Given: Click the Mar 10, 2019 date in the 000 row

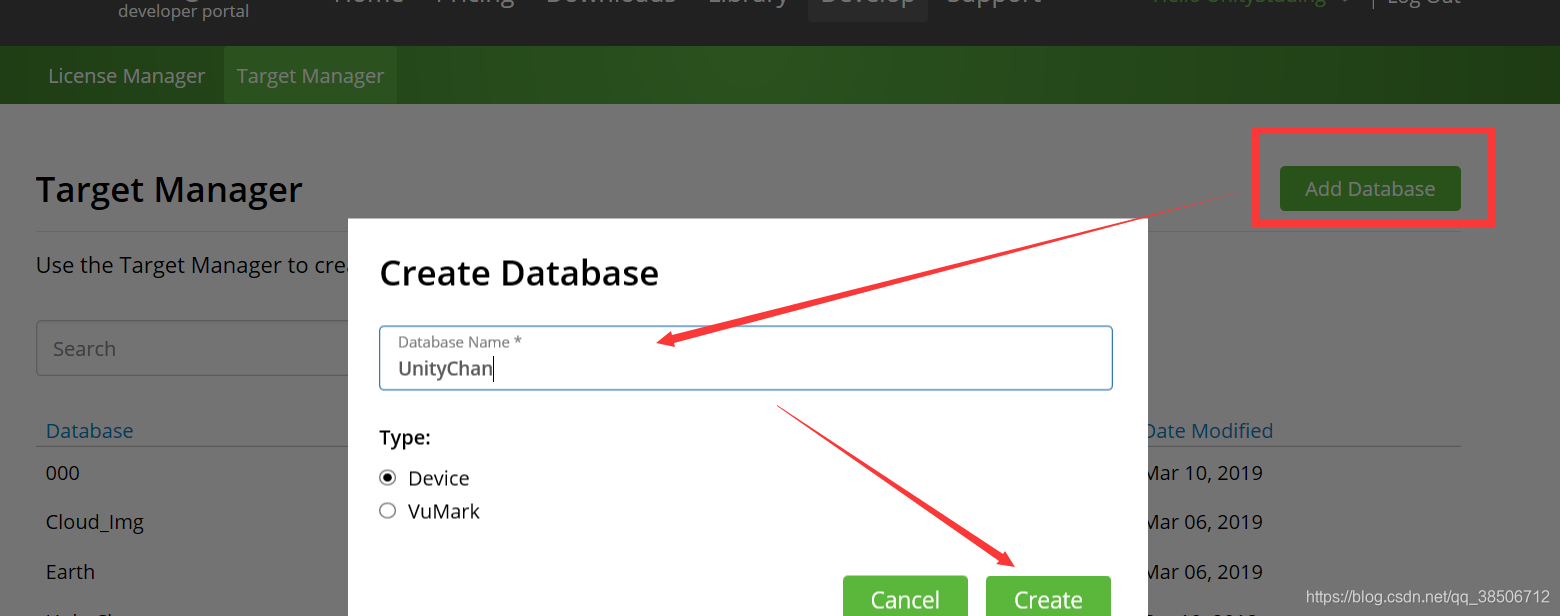Looking at the screenshot, I should [x=1204, y=473].
